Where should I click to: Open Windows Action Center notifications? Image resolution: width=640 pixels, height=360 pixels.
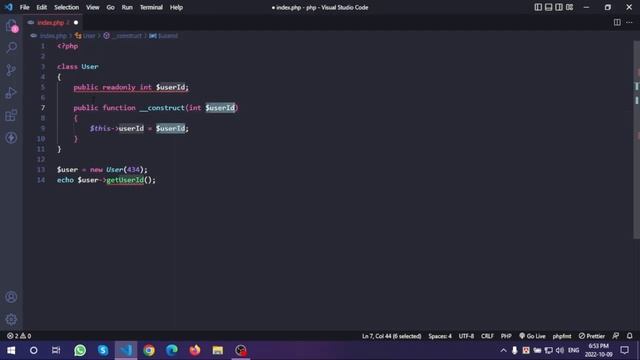(x=624, y=350)
